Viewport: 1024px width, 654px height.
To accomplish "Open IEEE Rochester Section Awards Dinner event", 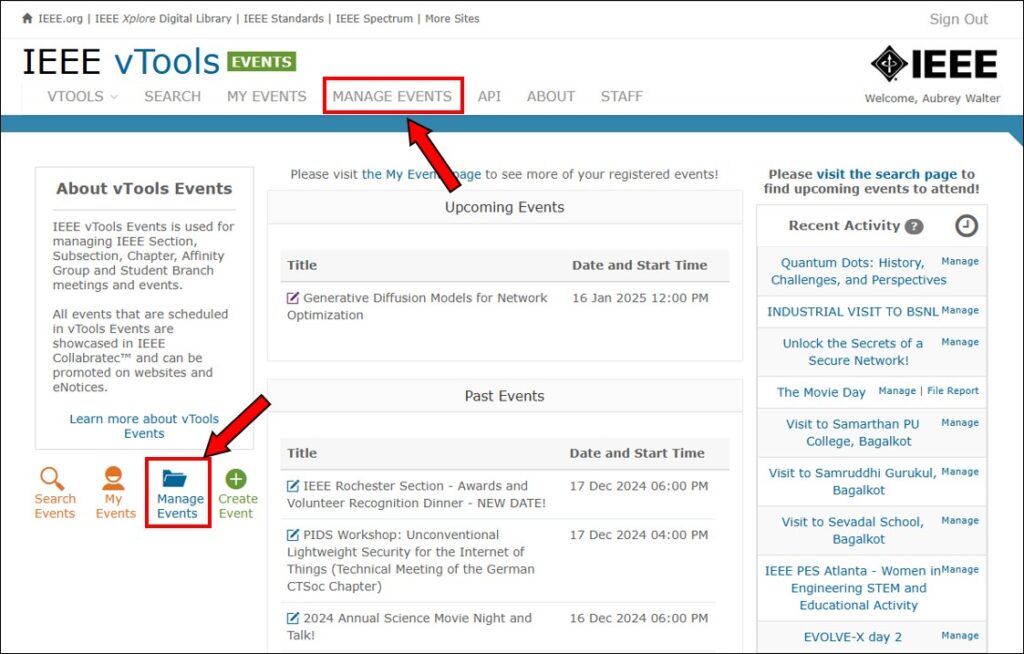I will [x=416, y=495].
